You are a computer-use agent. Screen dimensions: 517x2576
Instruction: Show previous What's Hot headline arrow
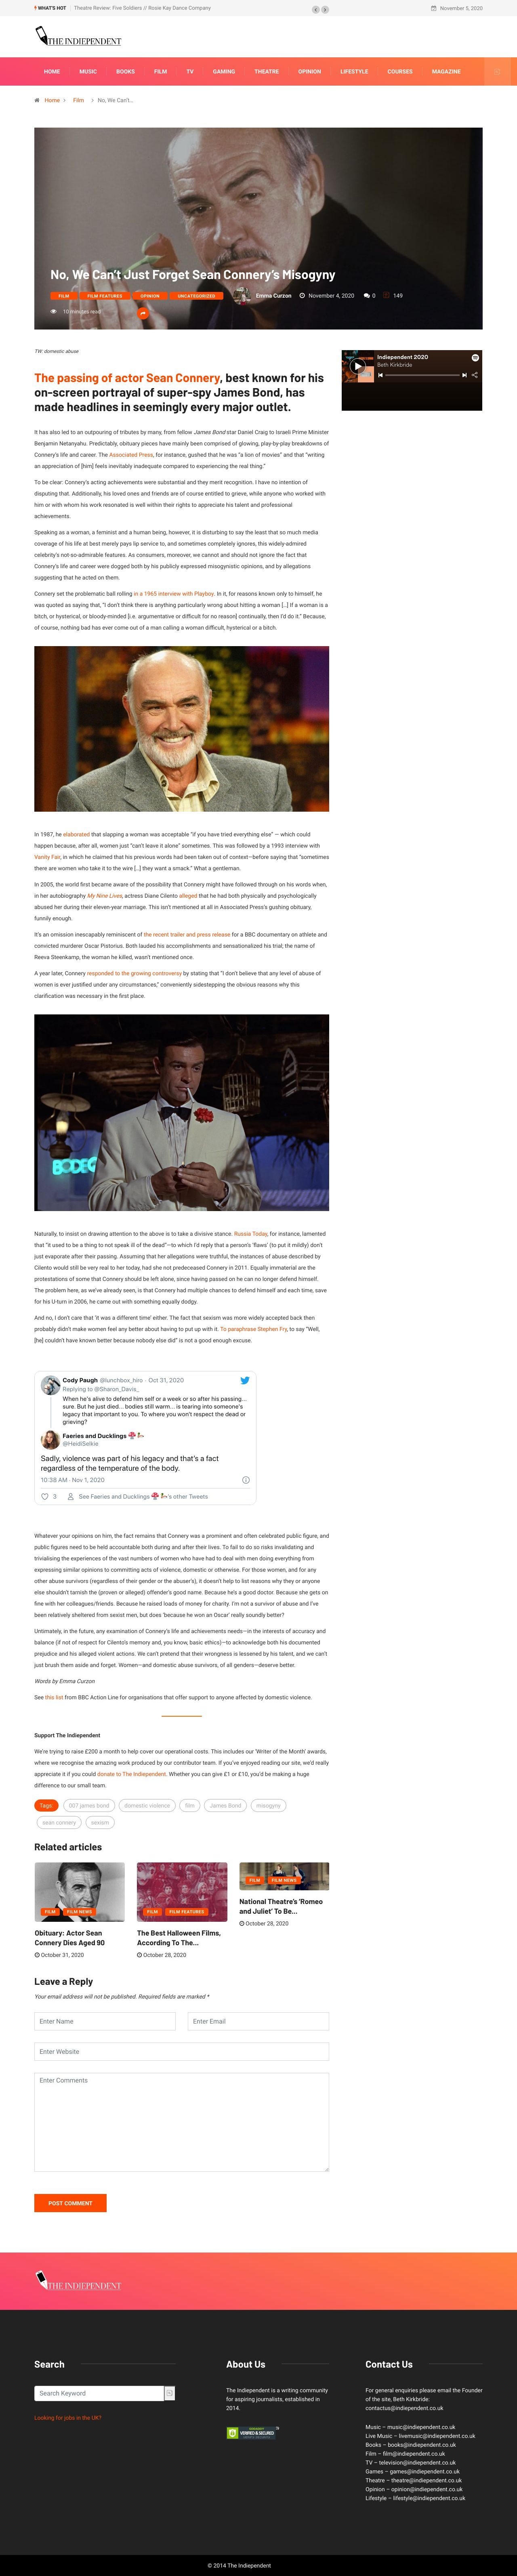click(316, 9)
